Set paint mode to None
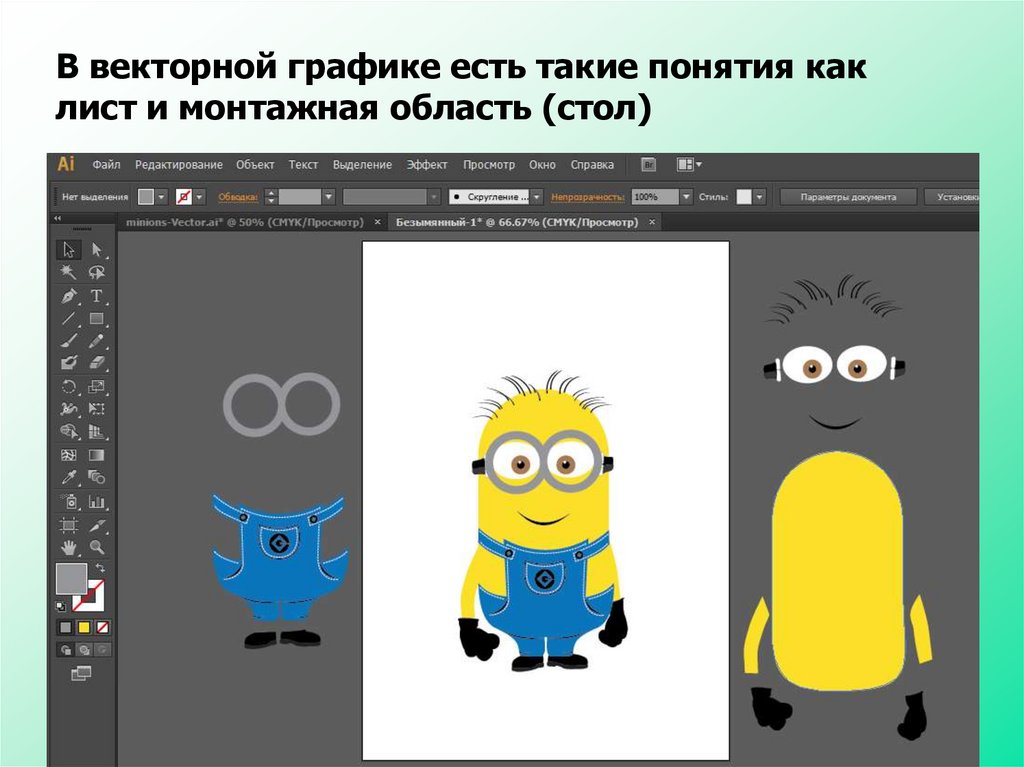1024x767 pixels. tap(102, 627)
